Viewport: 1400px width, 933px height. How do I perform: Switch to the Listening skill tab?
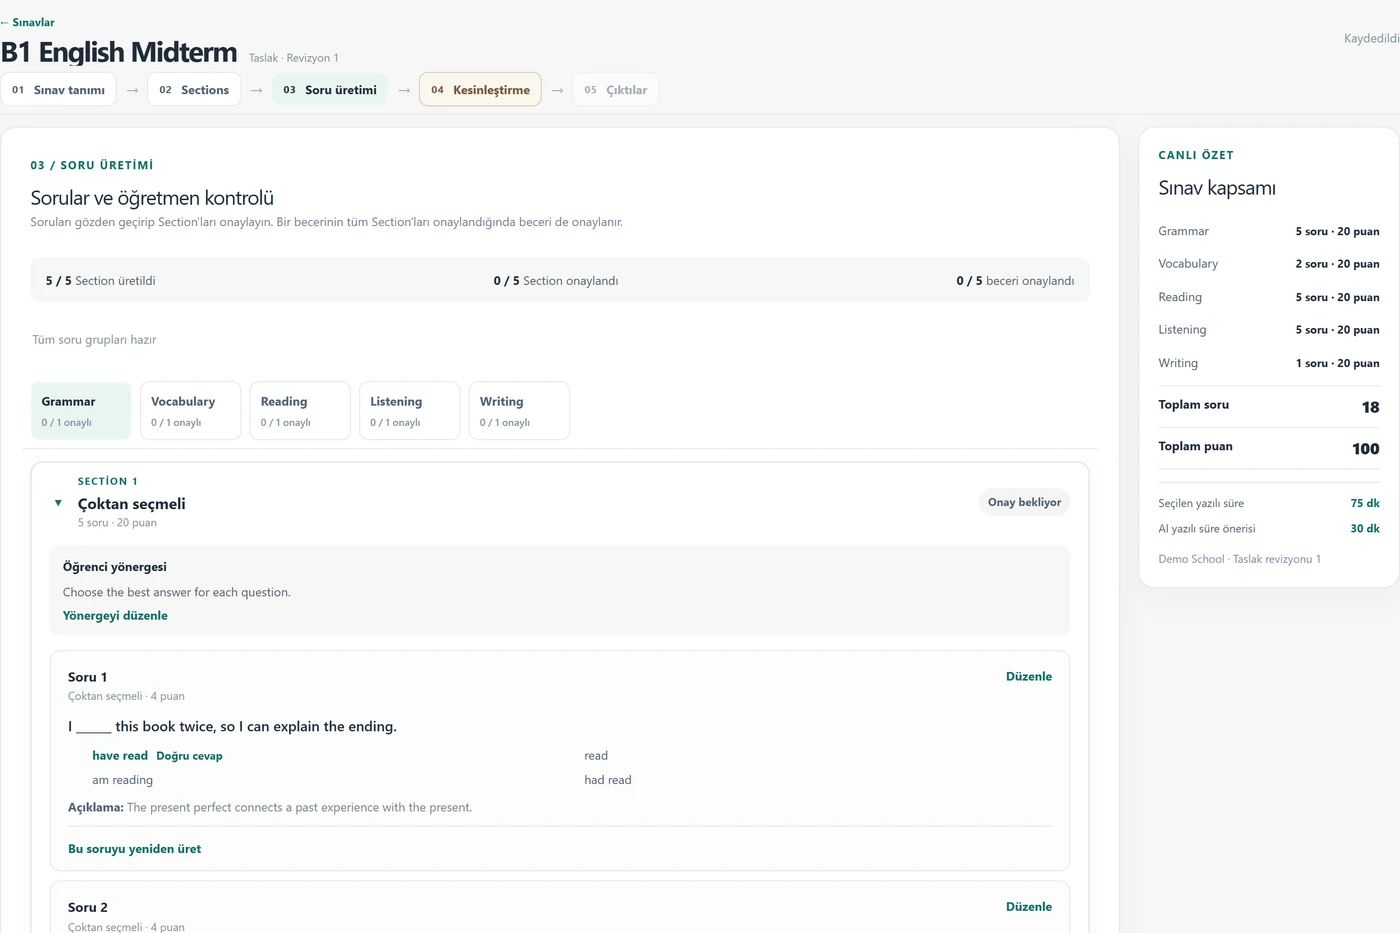pyautogui.click(x=409, y=410)
